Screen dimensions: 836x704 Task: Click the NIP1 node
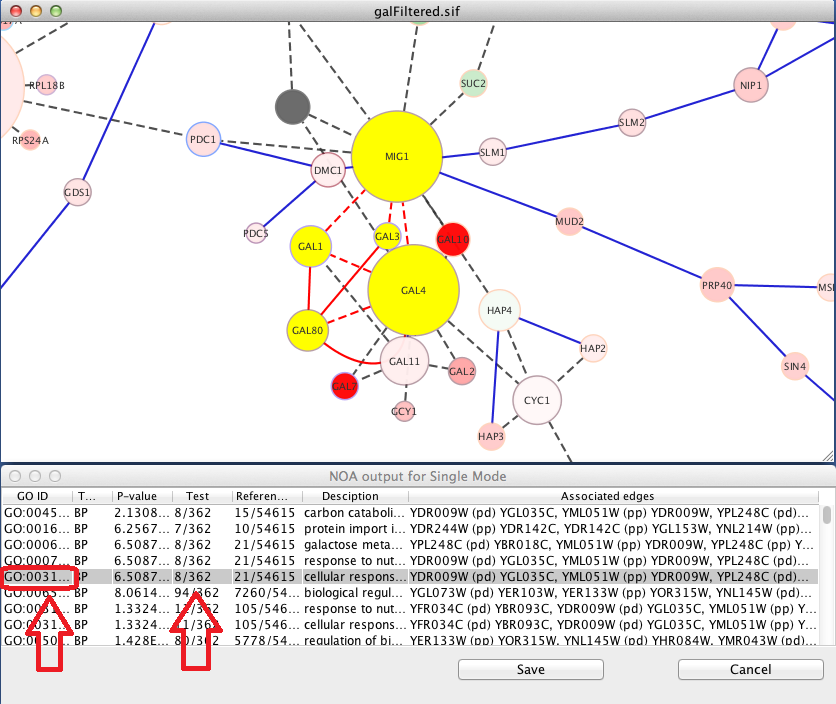pos(750,86)
